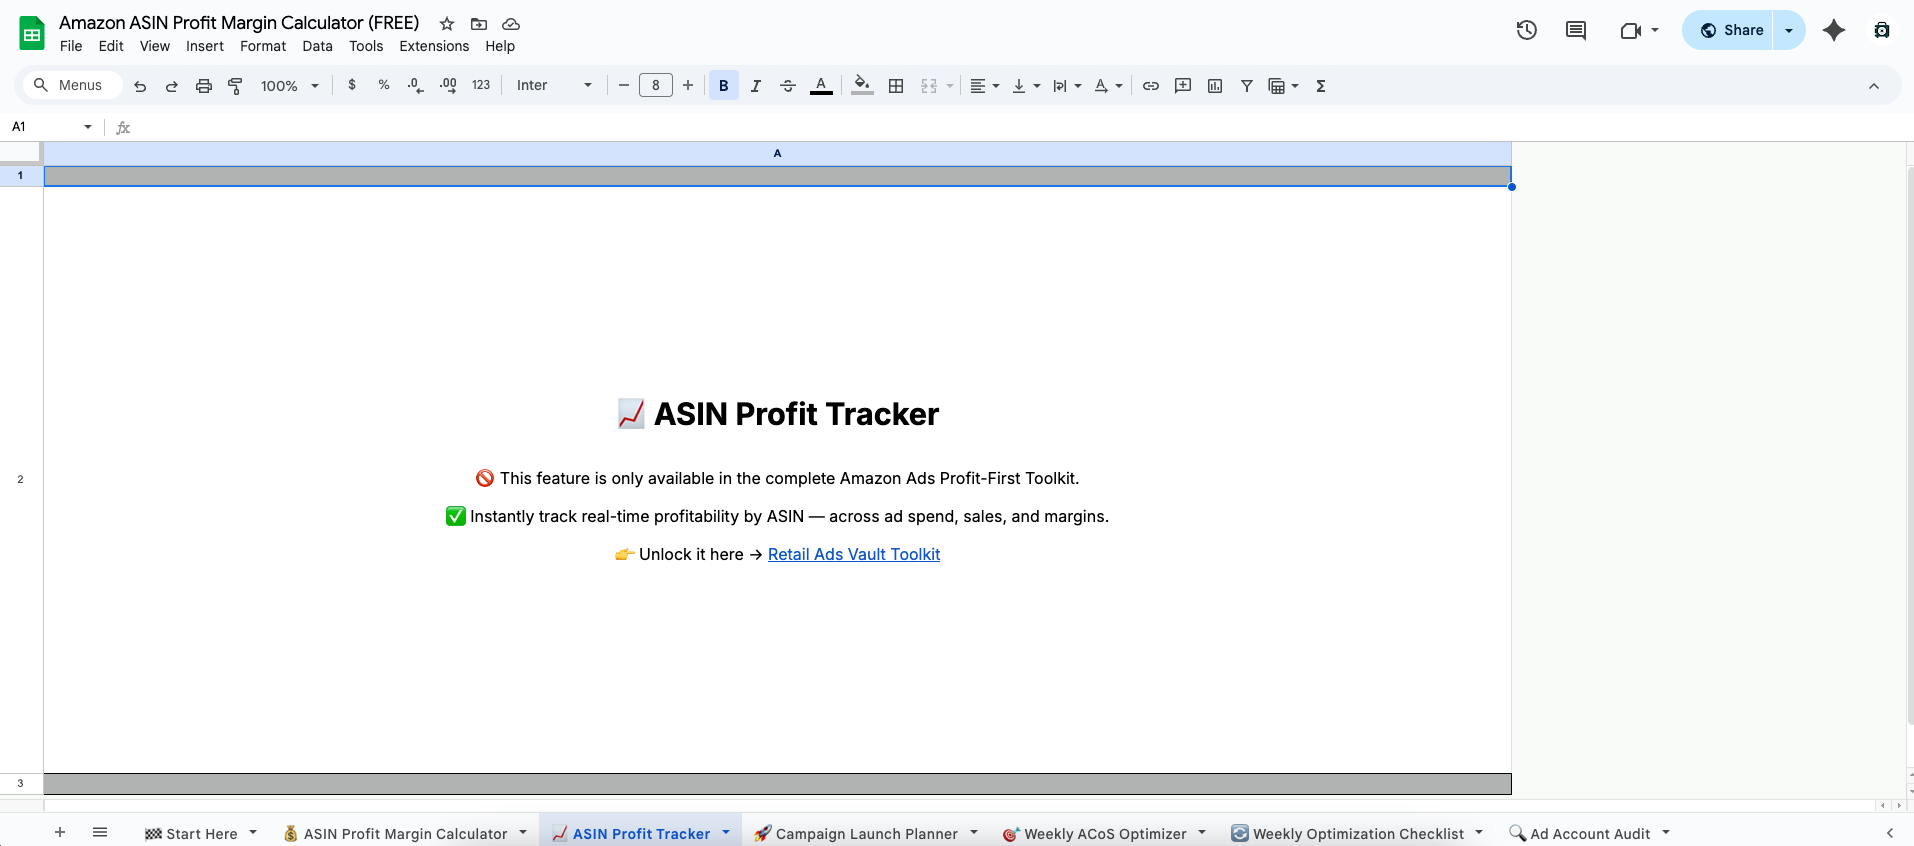Open the Edit menu

click(111, 46)
